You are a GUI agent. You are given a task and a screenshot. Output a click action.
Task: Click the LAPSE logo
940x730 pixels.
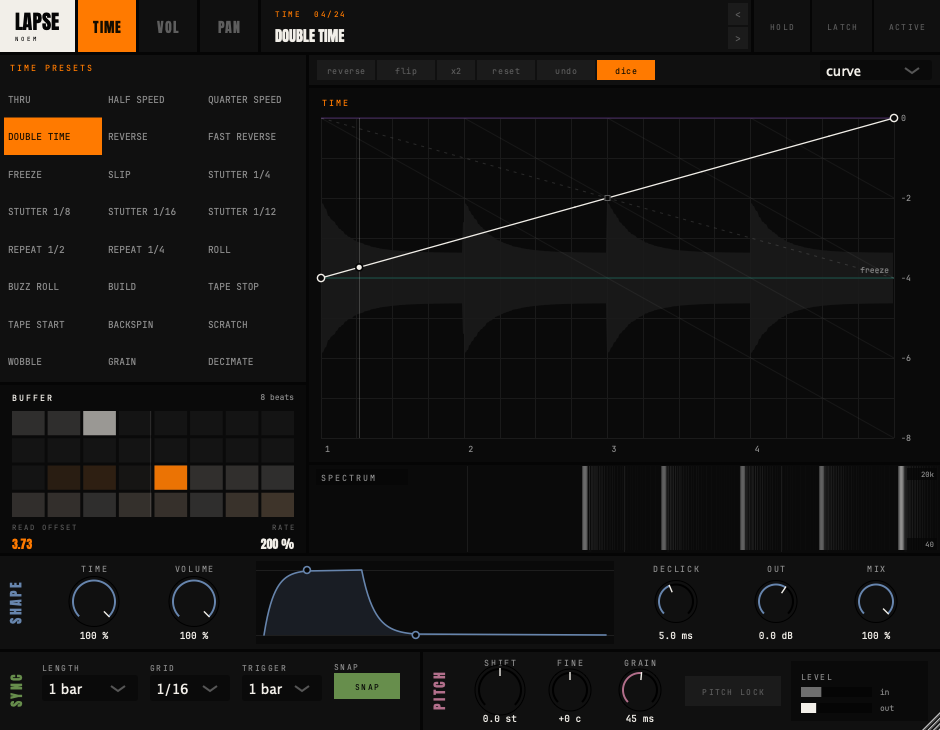(37, 26)
